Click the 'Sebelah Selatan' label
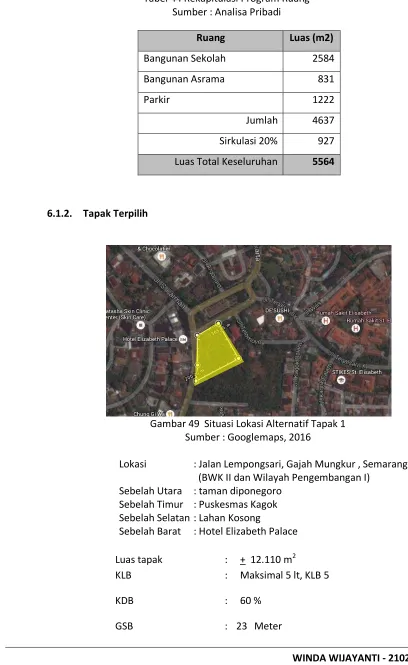Viewport: 408px width, 665px height. tap(154, 518)
